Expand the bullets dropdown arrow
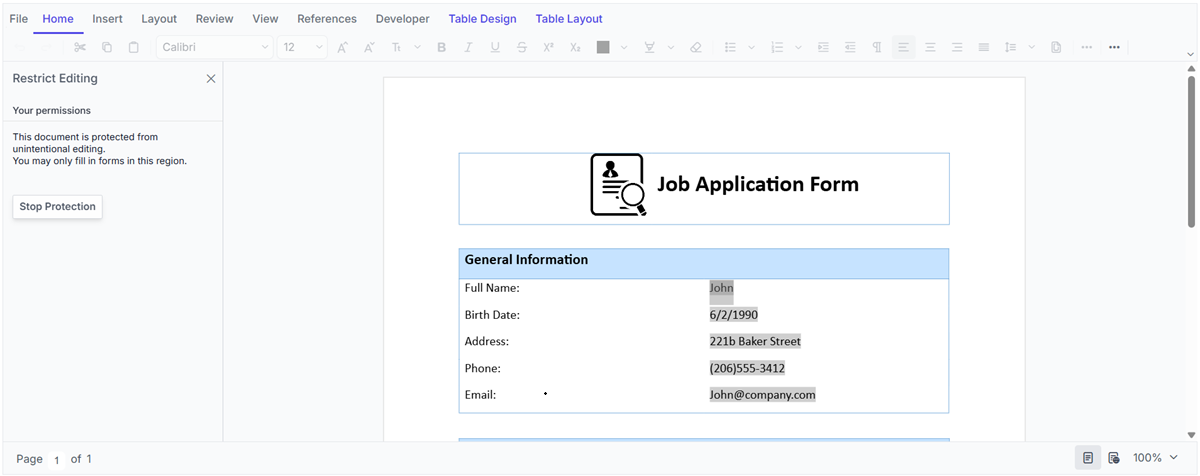The width and height of the screenshot is (1200, 476). (752, 47)
